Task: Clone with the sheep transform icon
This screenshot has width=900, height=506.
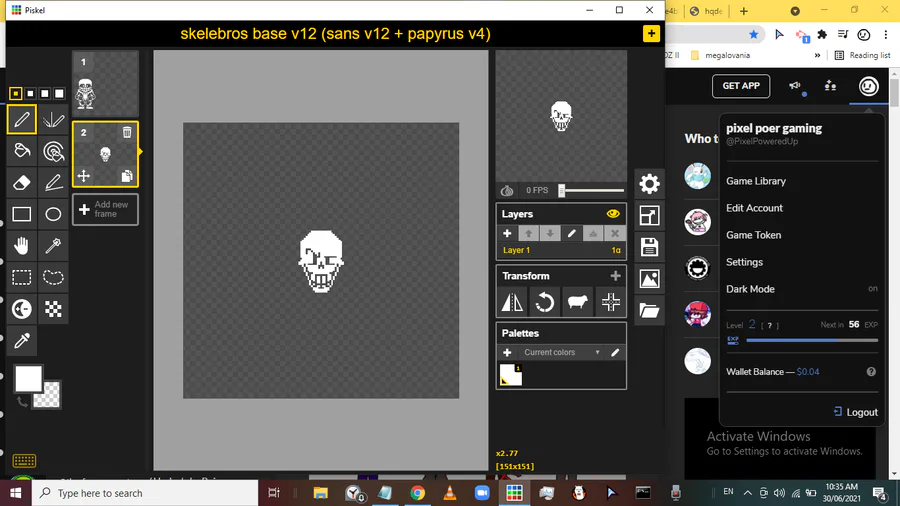Action: [x=577, y=302]
